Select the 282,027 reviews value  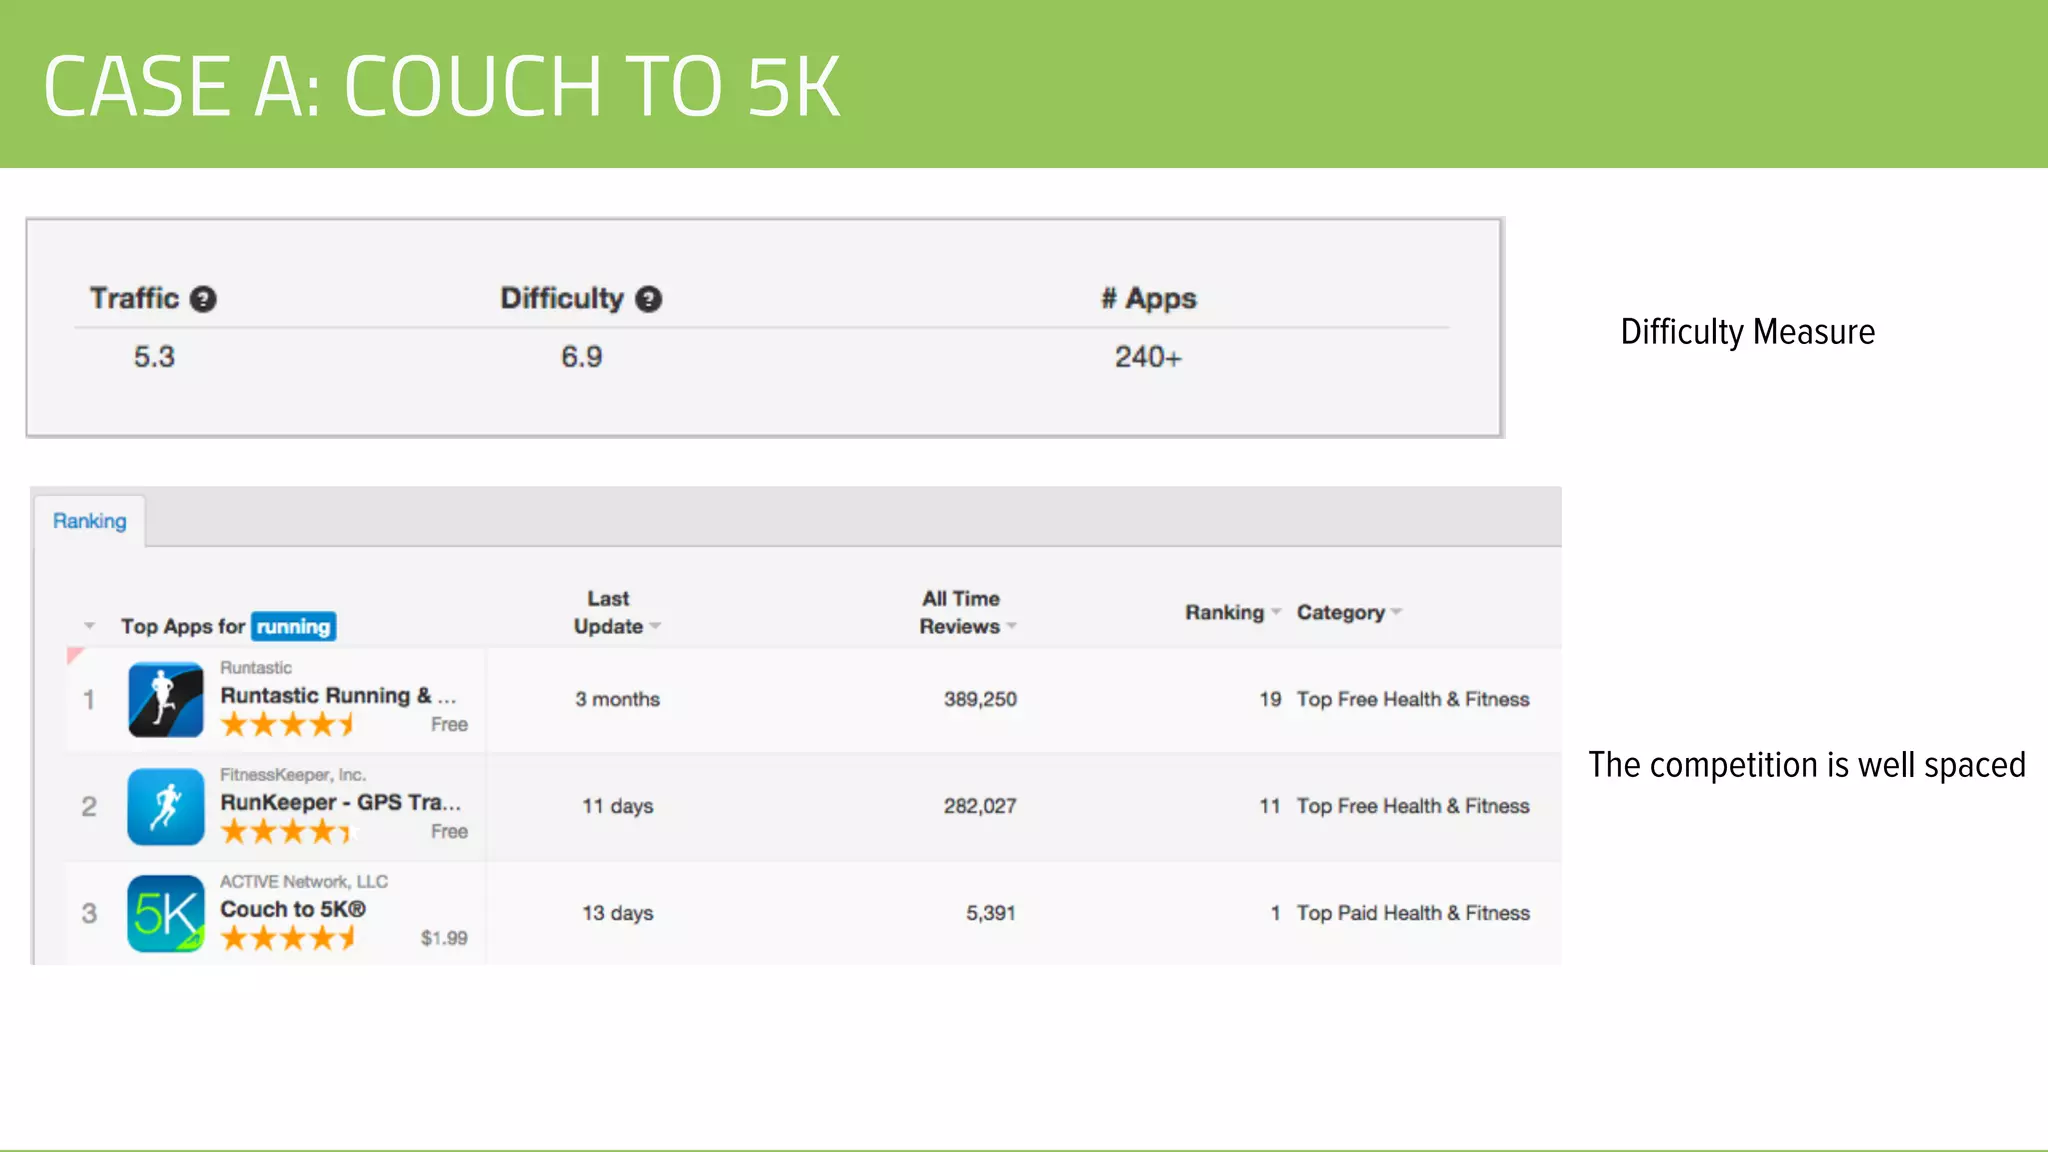tap(980, 806)
